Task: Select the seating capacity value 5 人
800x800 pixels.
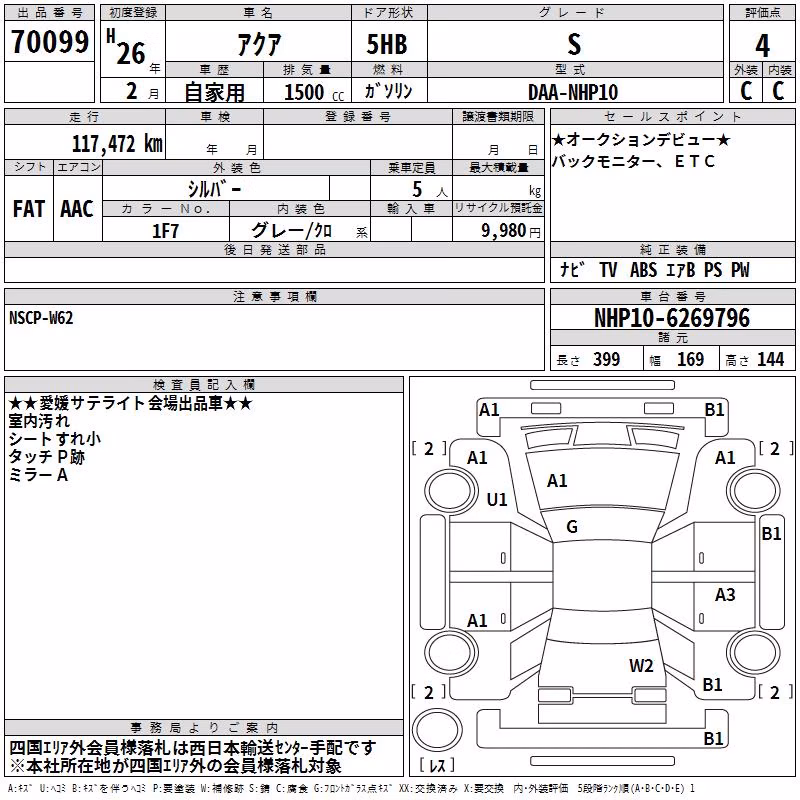Action: pyautogui.click(x=430, y=190)
